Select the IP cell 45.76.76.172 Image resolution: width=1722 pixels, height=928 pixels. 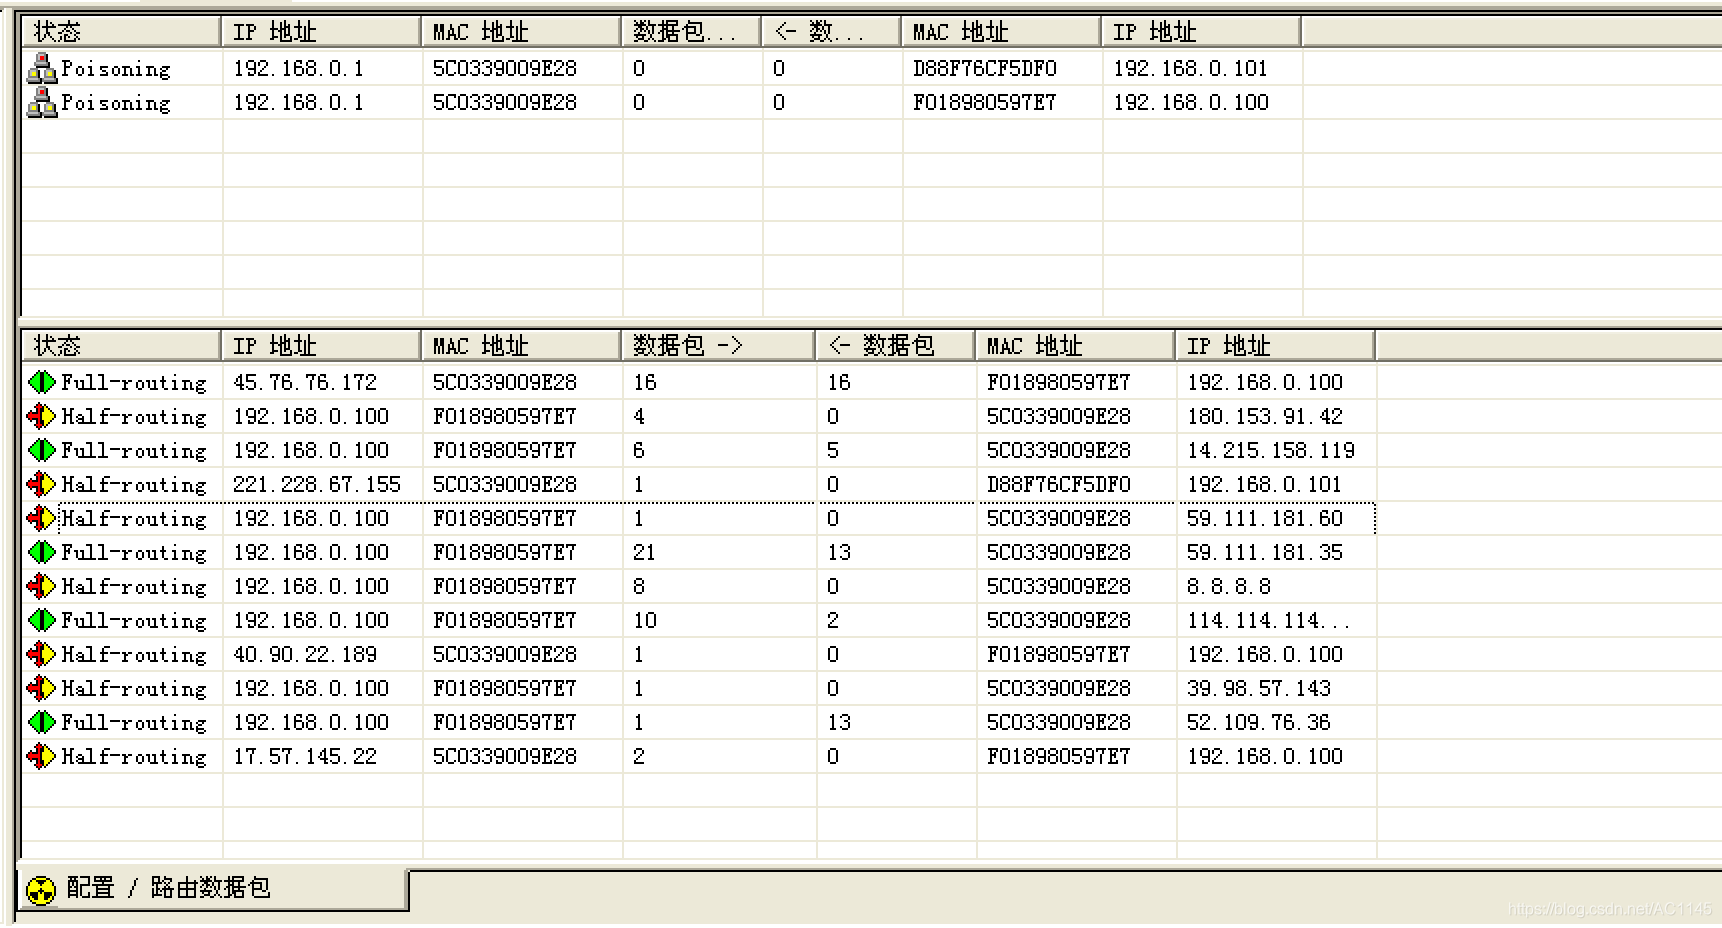click(305, 382)
